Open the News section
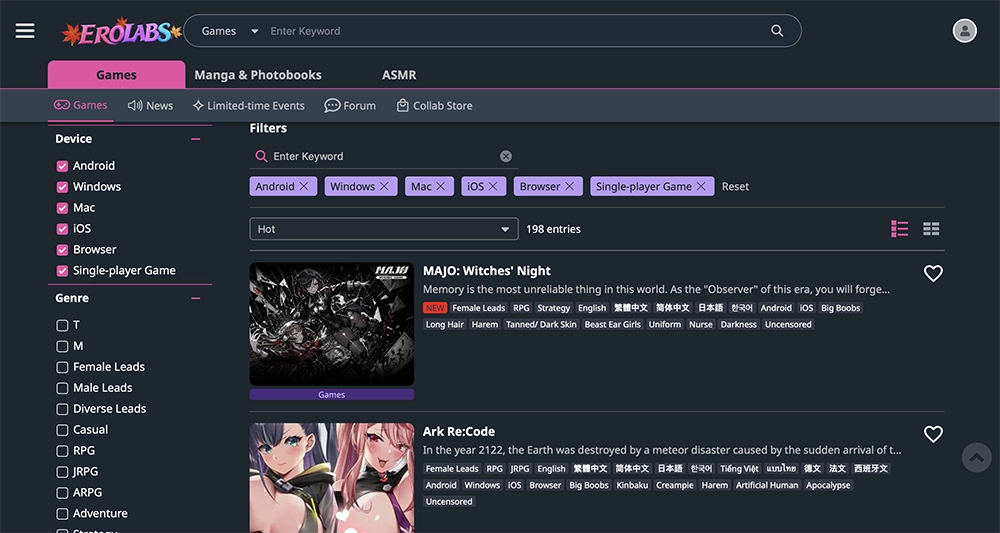Screen dimensions: 1000x533 pos(151,106)
